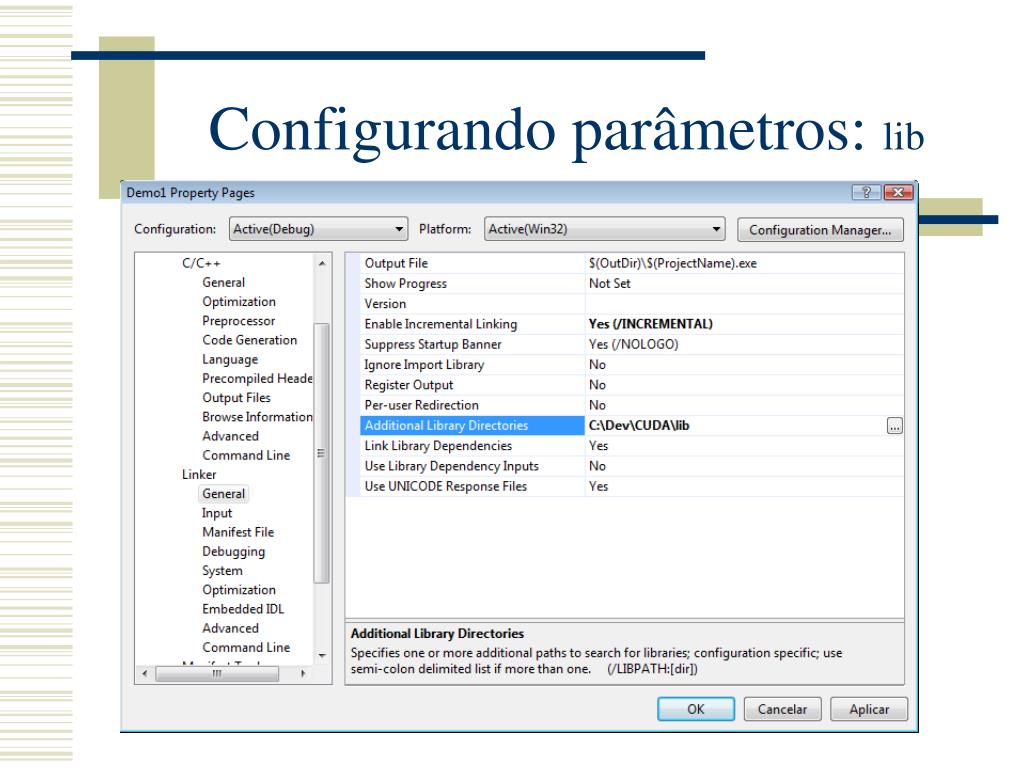Screen dimensions: 1024x768
Task: Select Per-user Redirection property
Action: [x=421, y=405]
